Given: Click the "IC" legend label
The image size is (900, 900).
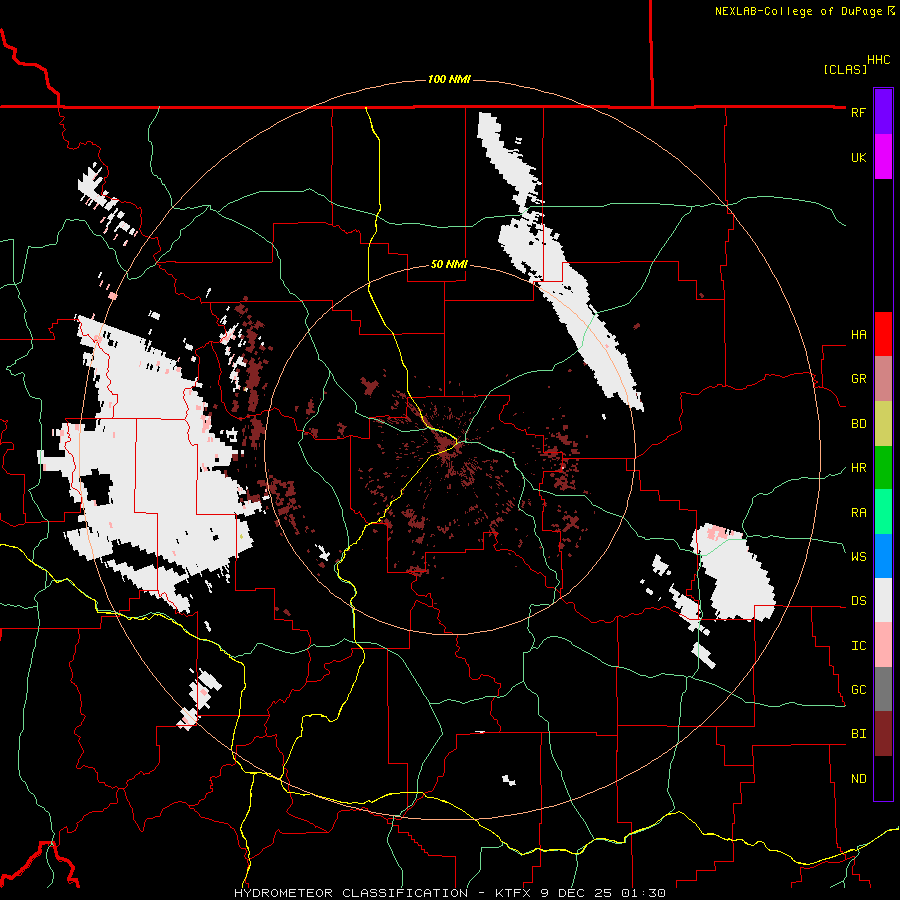Looking at the screenshot, I should coord(858,646).
